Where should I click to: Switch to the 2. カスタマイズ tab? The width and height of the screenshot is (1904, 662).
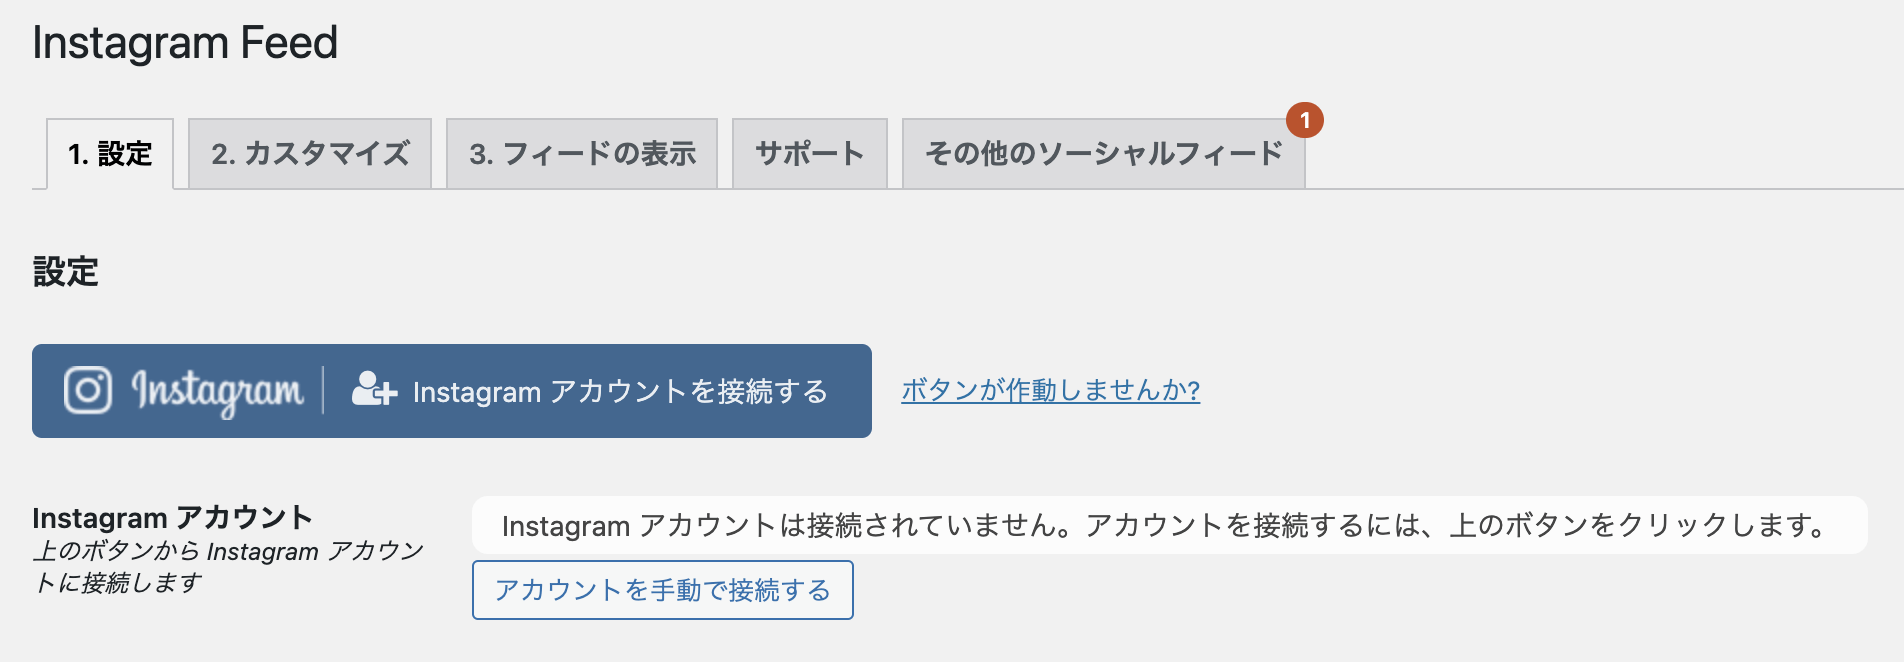[x=310, y=154]
